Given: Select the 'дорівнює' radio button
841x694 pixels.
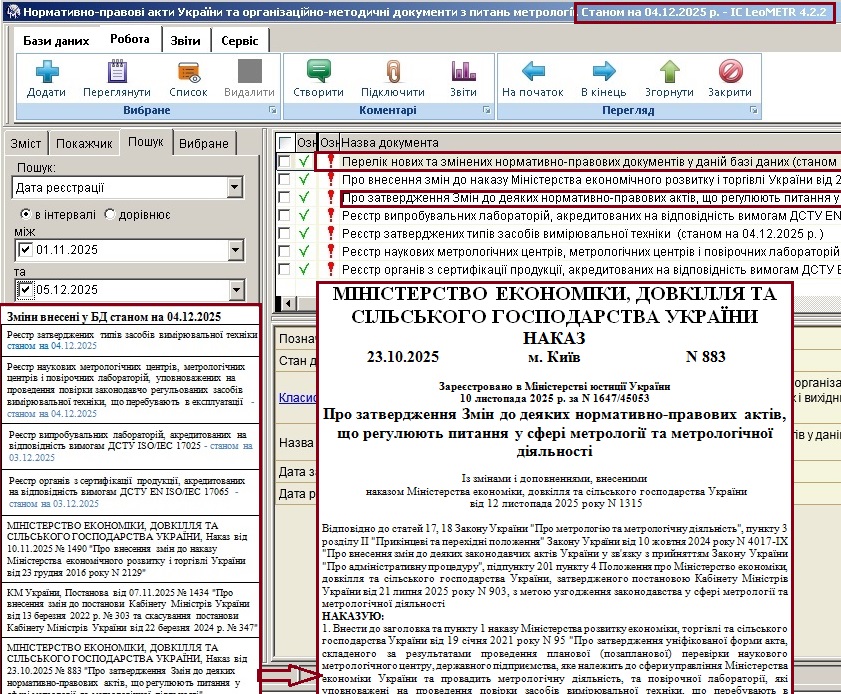Looking at the screenshot, I should point(110,215).
